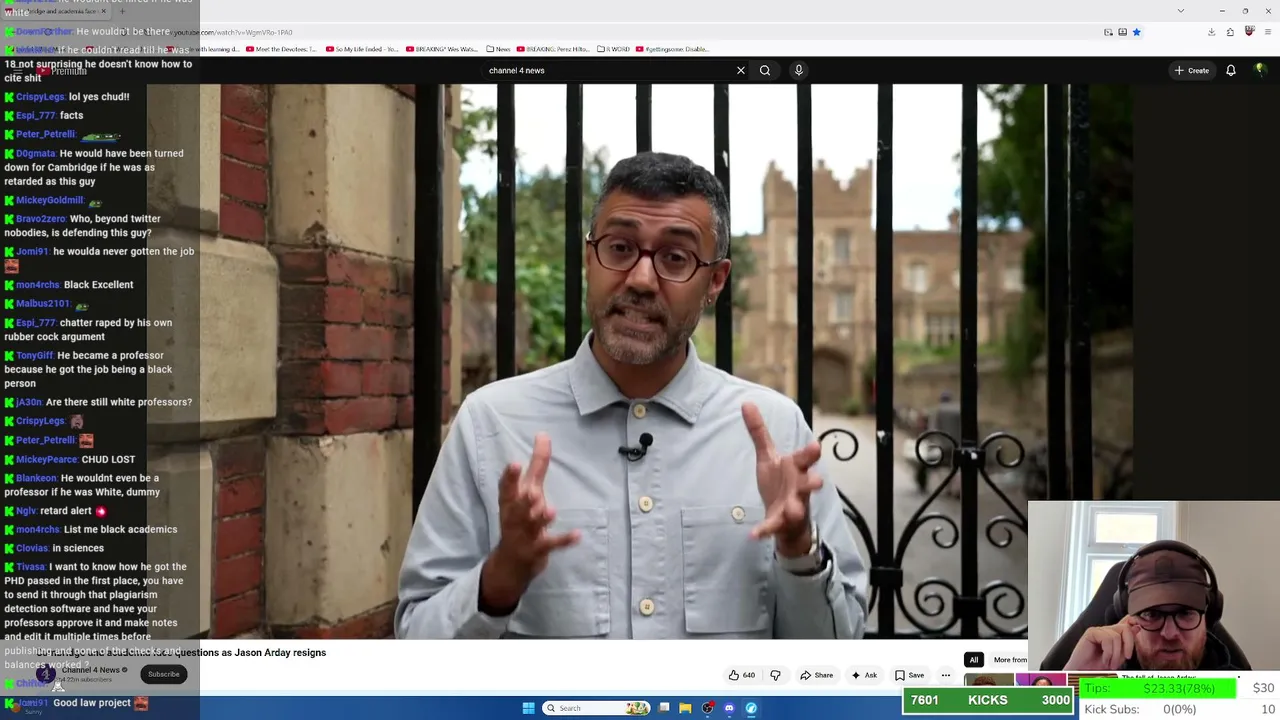This screenshot has height=720, width=1280.
Task: Open '#gettingsome: Disable...' bookmark
Action: 674,49
